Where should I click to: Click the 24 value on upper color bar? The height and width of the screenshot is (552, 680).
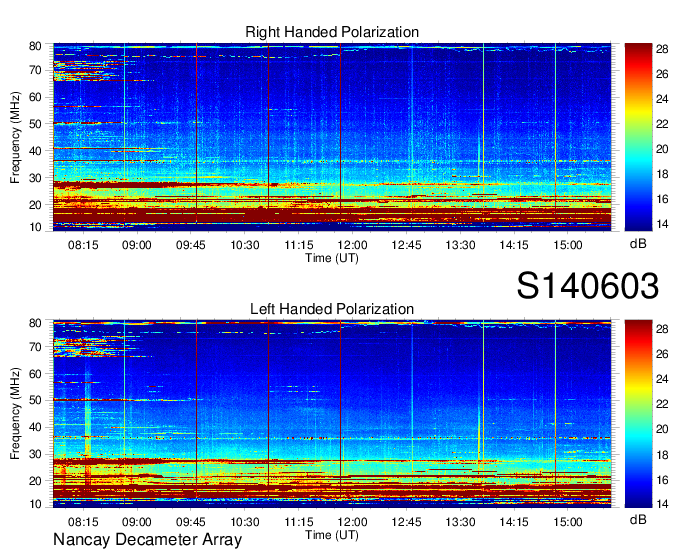point(662,99)
